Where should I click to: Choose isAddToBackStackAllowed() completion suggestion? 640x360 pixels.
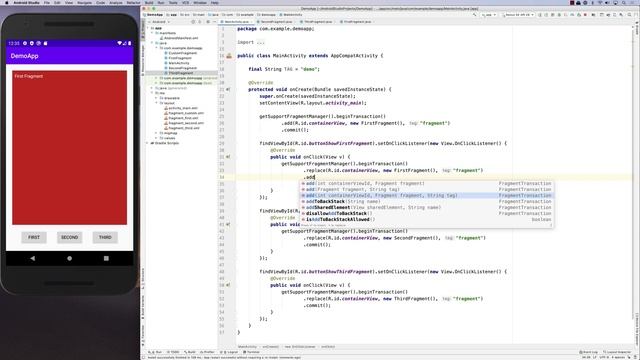pos(427,219)
